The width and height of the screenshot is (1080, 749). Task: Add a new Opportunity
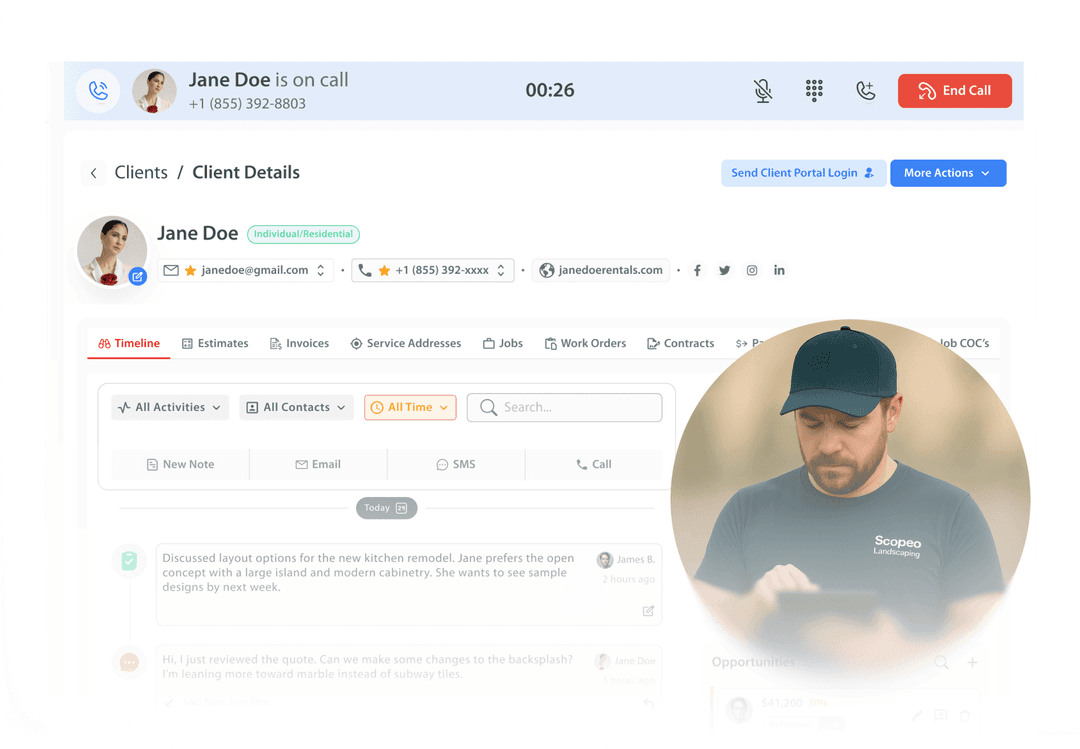tap(972, 663)
